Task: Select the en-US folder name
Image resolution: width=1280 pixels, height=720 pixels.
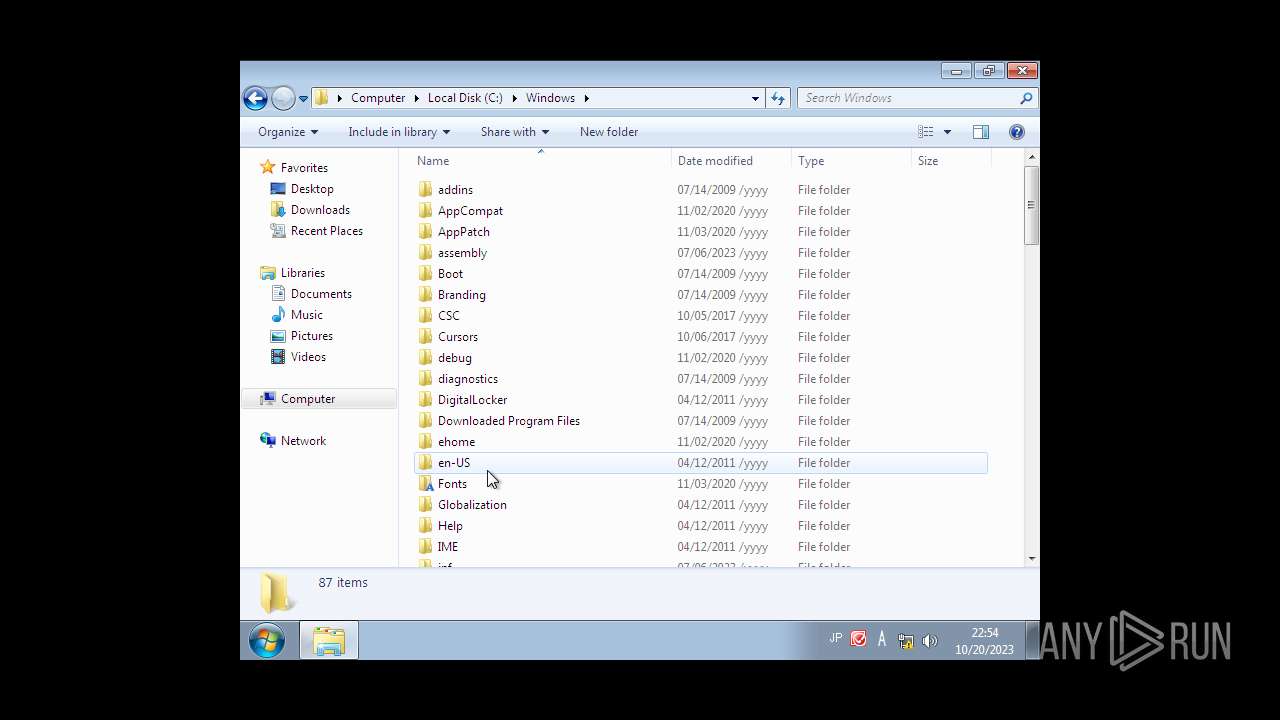Action: [x=454, y=463]
